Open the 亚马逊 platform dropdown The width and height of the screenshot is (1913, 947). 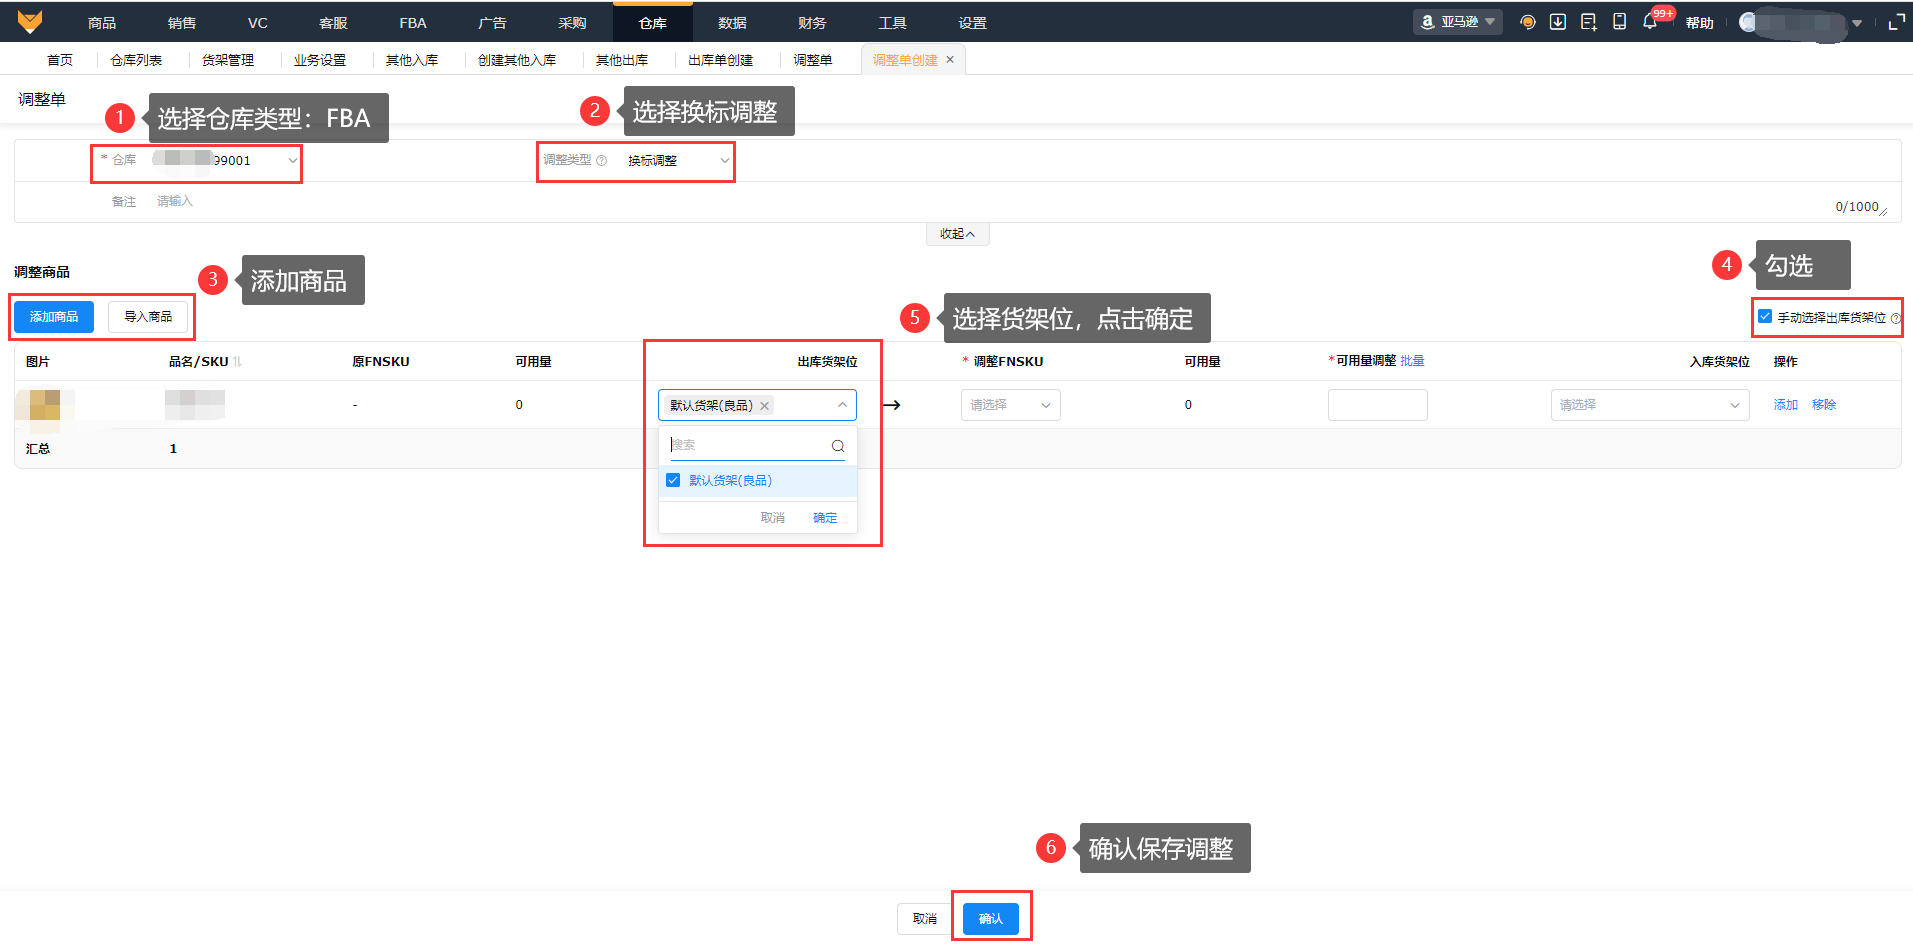tap(1458, 22)
